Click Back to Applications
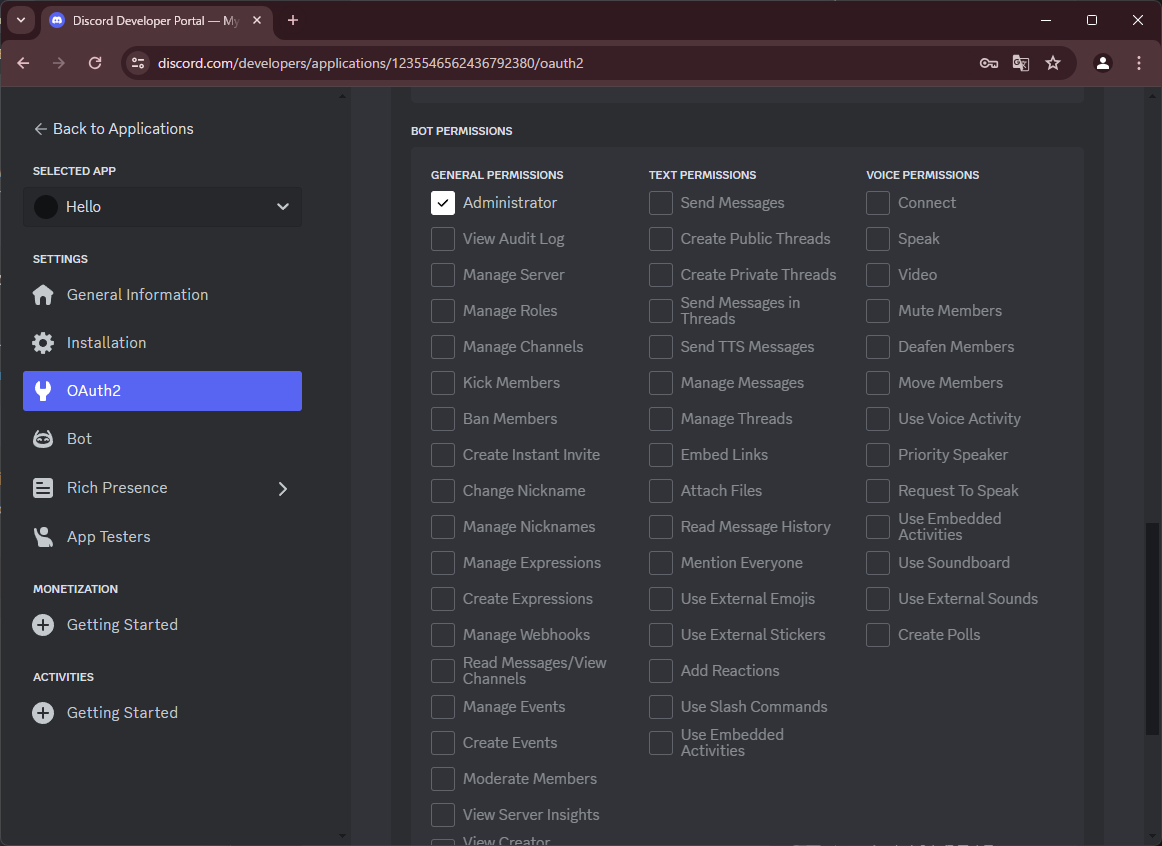This screenshot has height=846, width=1162. pyautogui.click(x=115, y=128)
